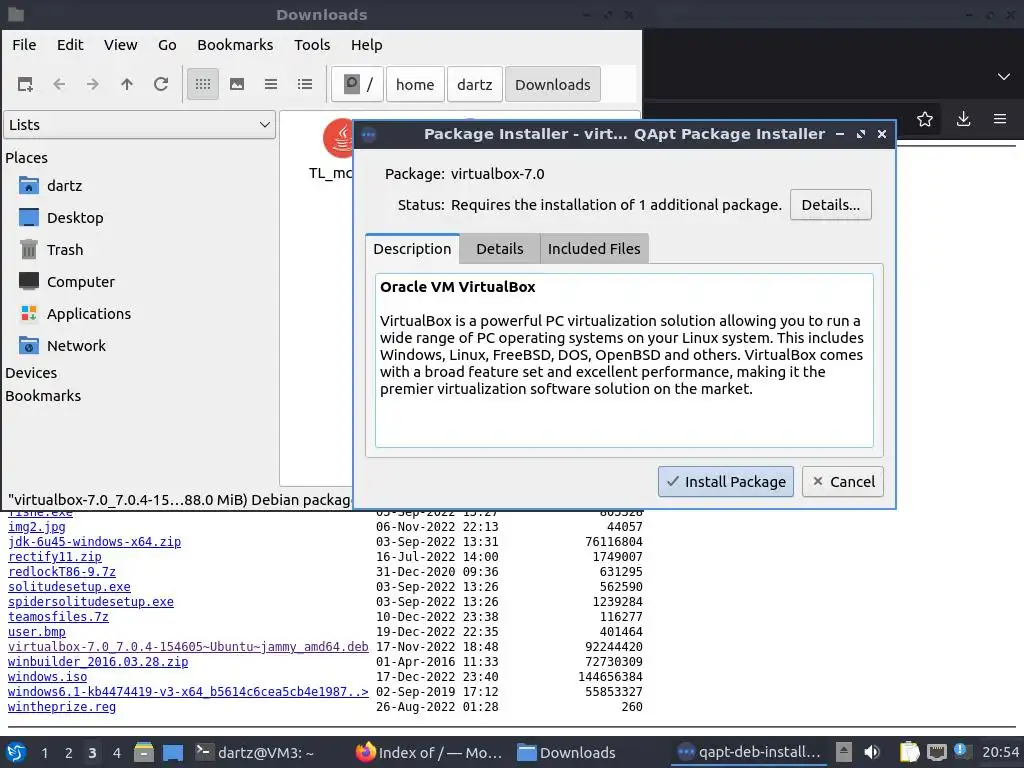Select Computer in Places sidebar
The height and width of the screenshot is (768, 1024).
tap(80, 282)
